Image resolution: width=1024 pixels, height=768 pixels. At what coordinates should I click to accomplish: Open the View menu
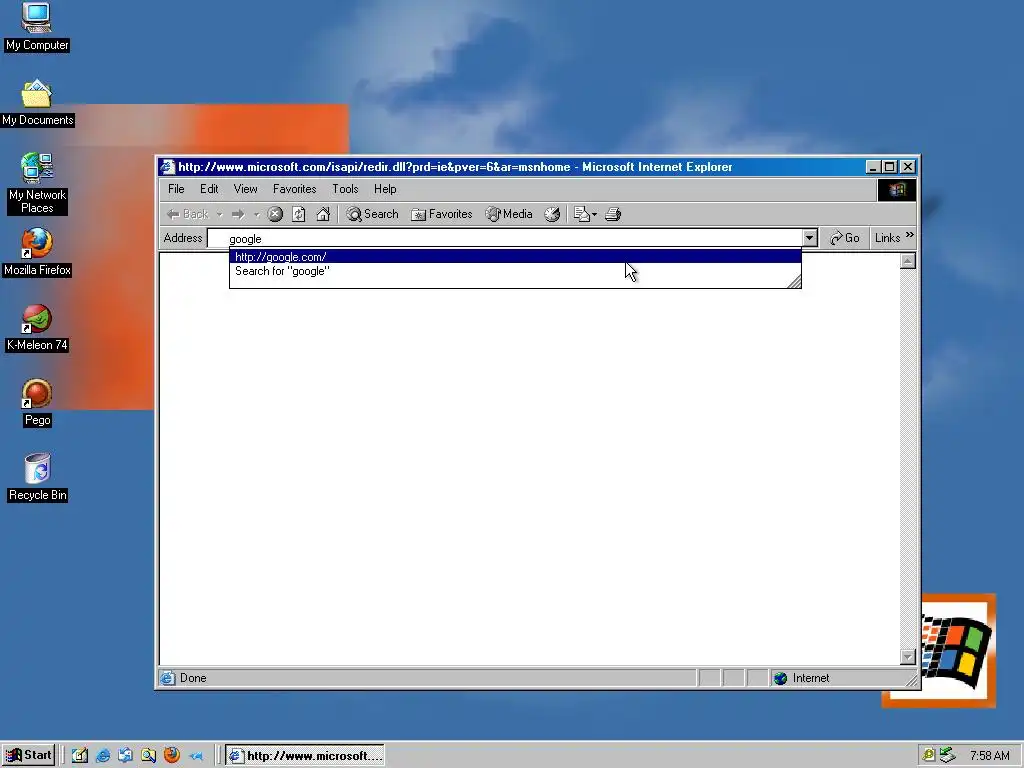[246, 189]
